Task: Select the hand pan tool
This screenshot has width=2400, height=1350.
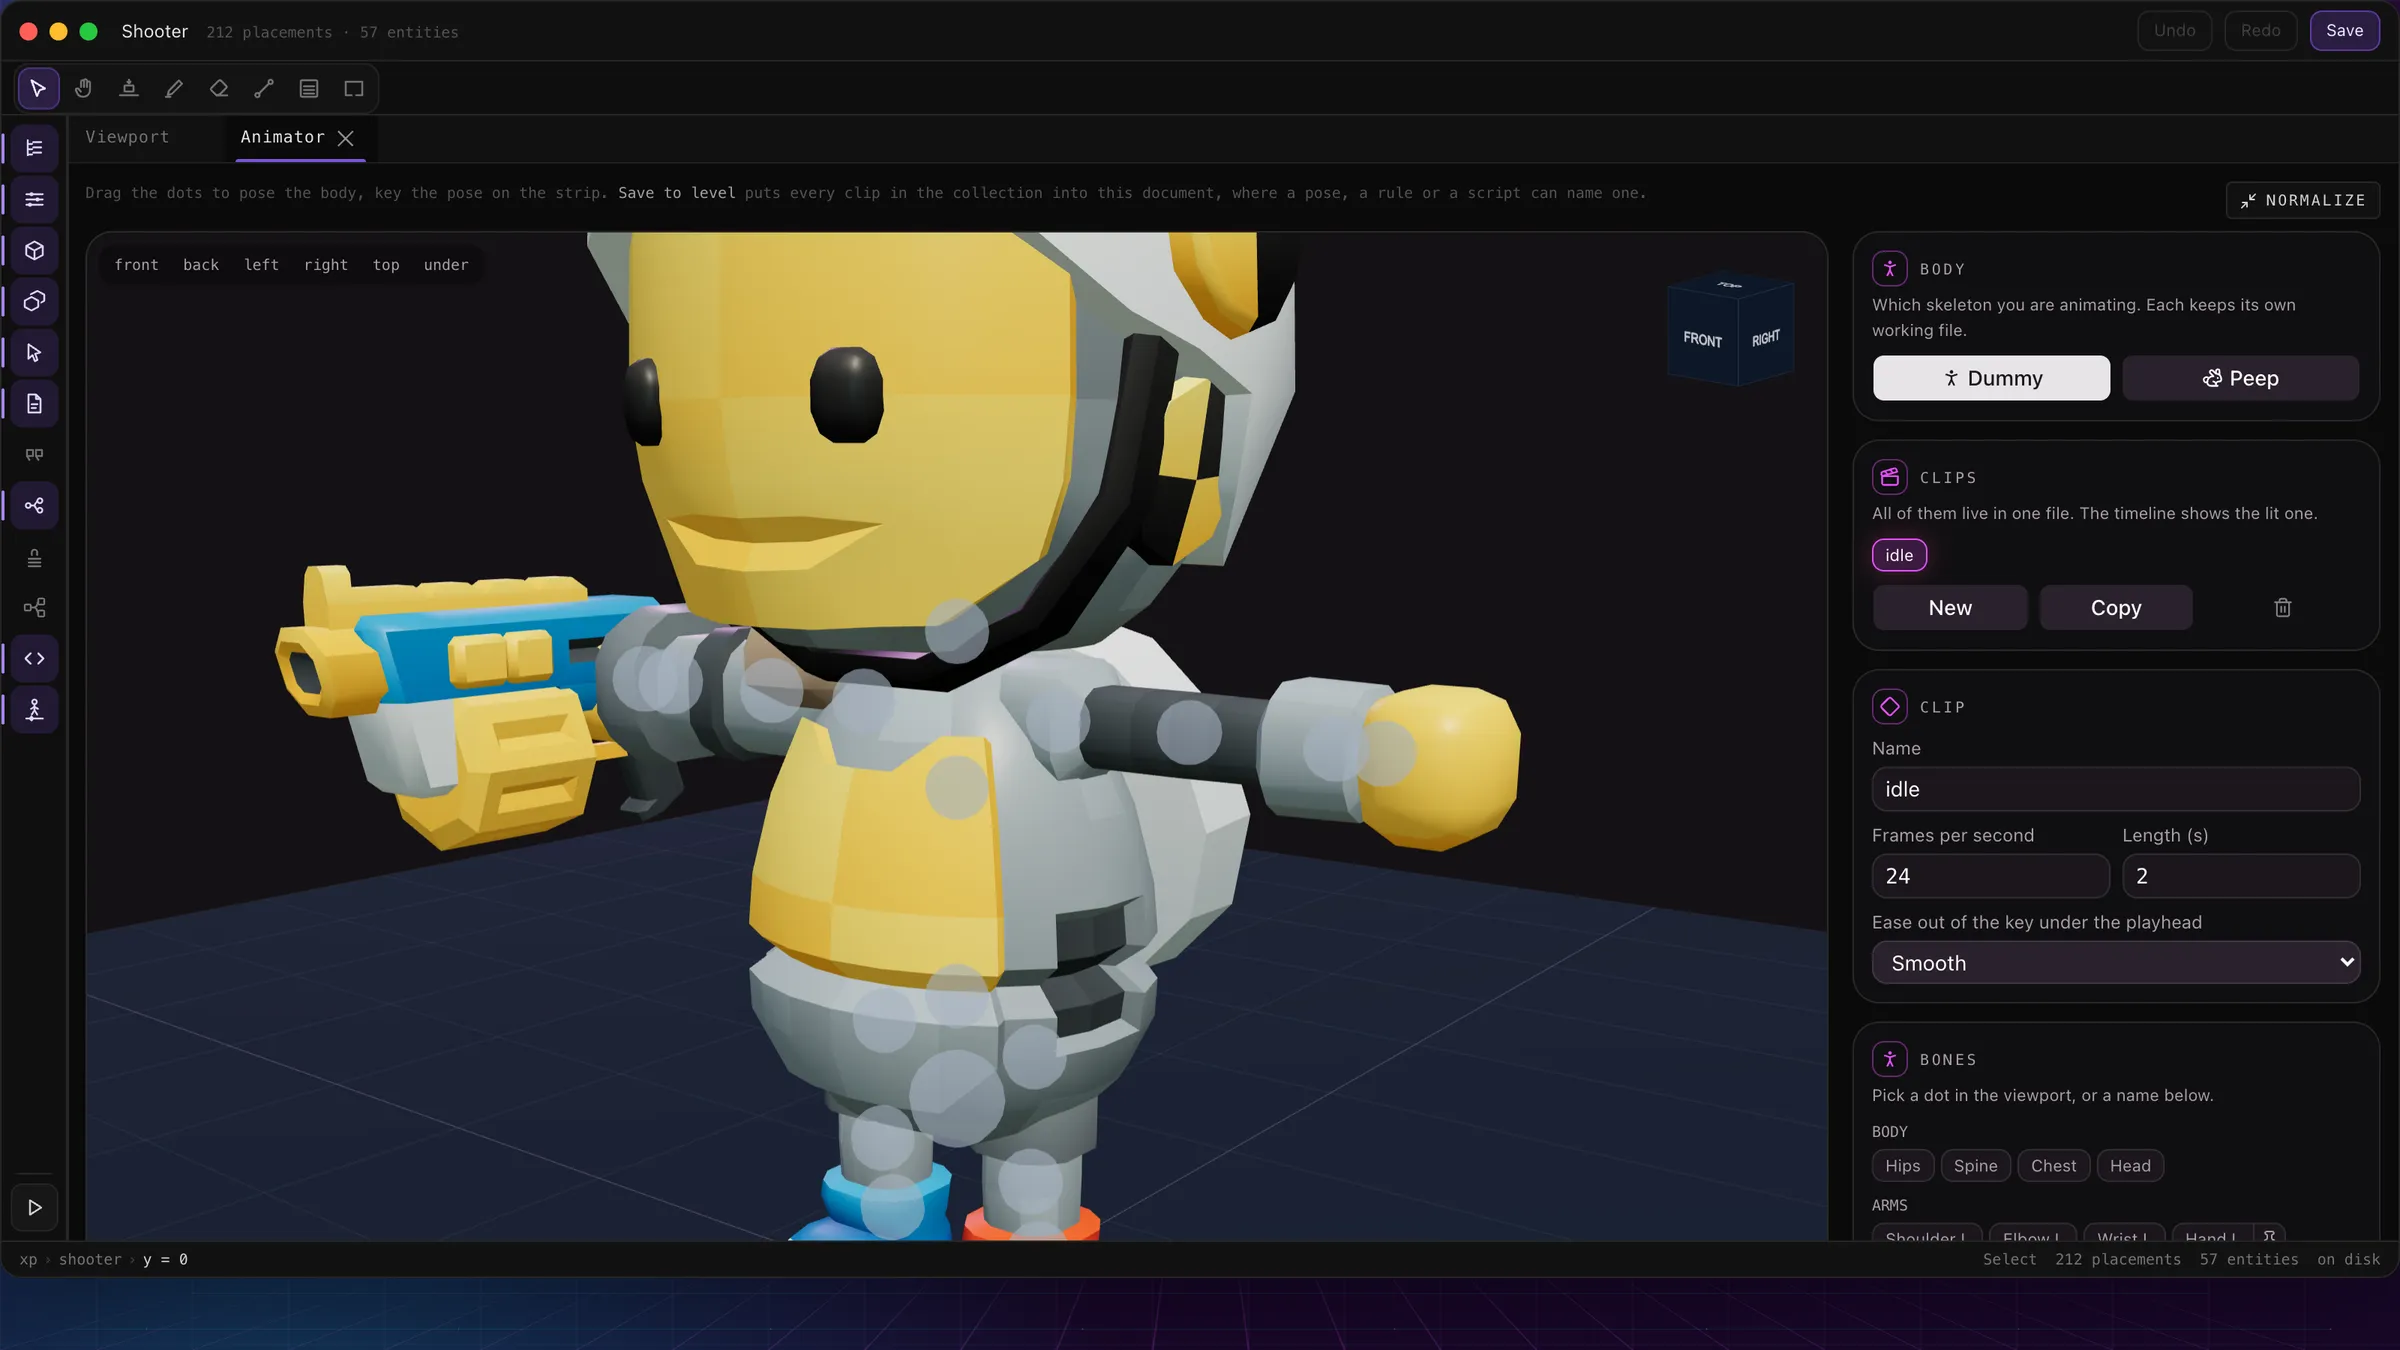Action: [83, 89]
